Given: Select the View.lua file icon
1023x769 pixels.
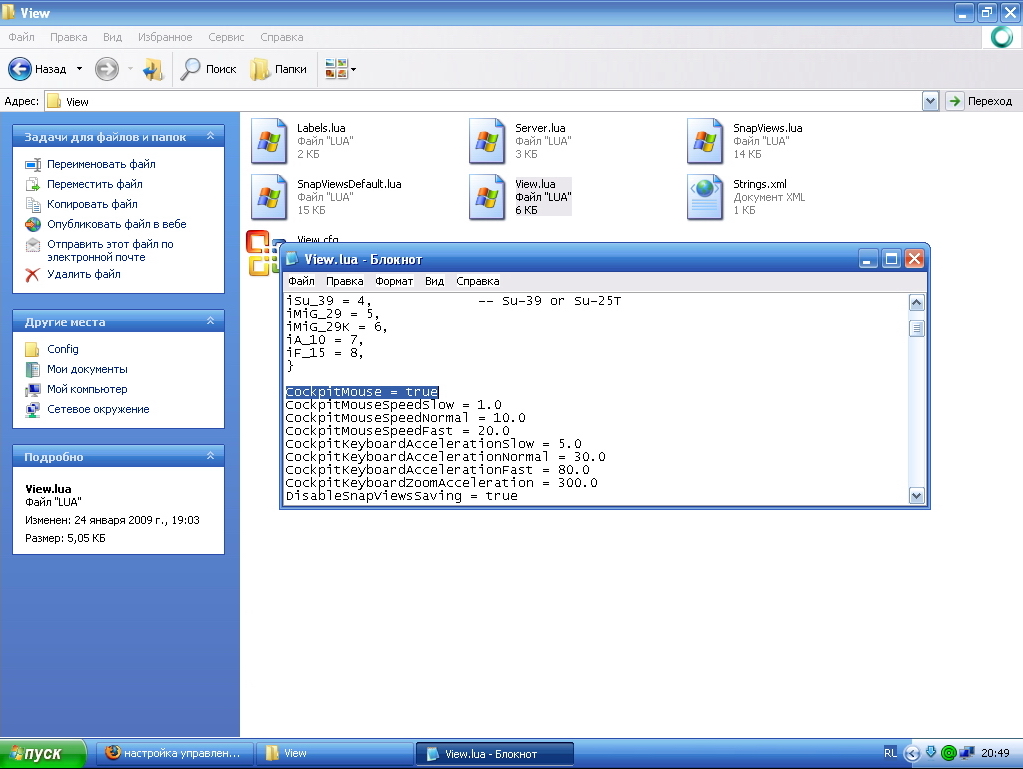Looking at the screenshot, I should coord(487,197).
